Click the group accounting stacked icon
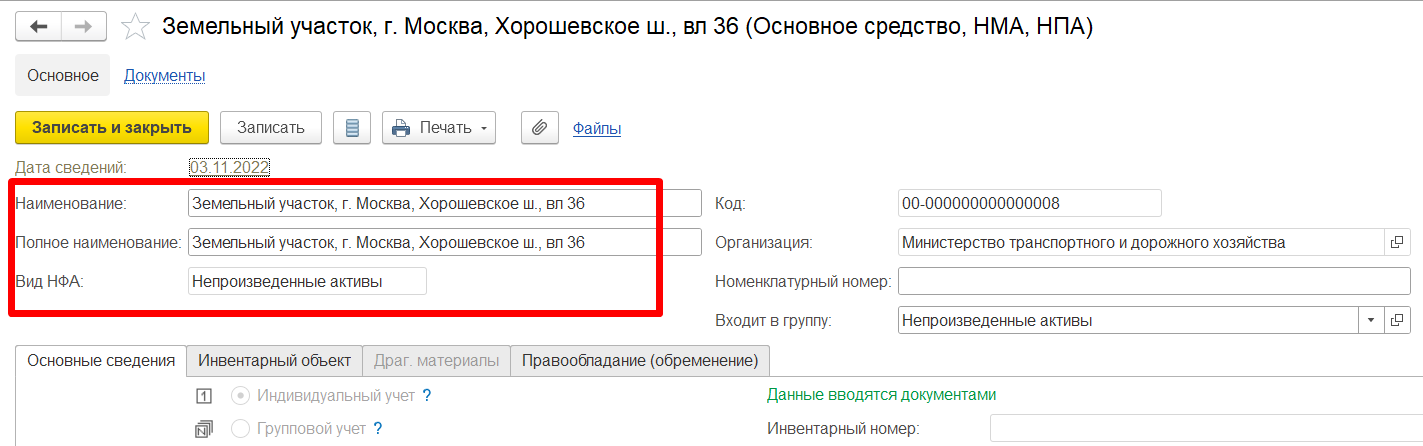The image size is (1423, 446). [x=206, y=429]
